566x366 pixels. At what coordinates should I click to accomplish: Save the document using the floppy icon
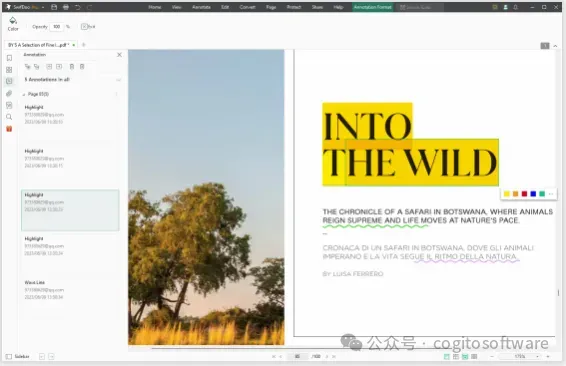click(54, 7)
